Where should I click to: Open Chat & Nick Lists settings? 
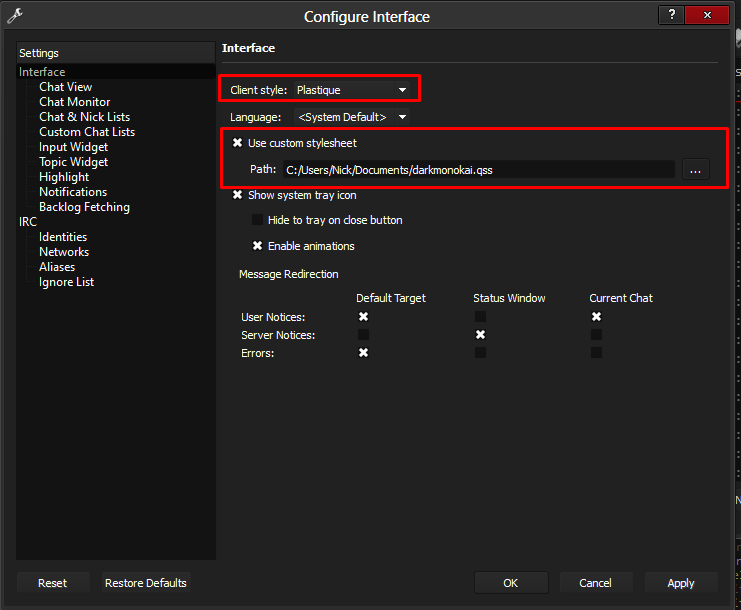tap(84, 117)
